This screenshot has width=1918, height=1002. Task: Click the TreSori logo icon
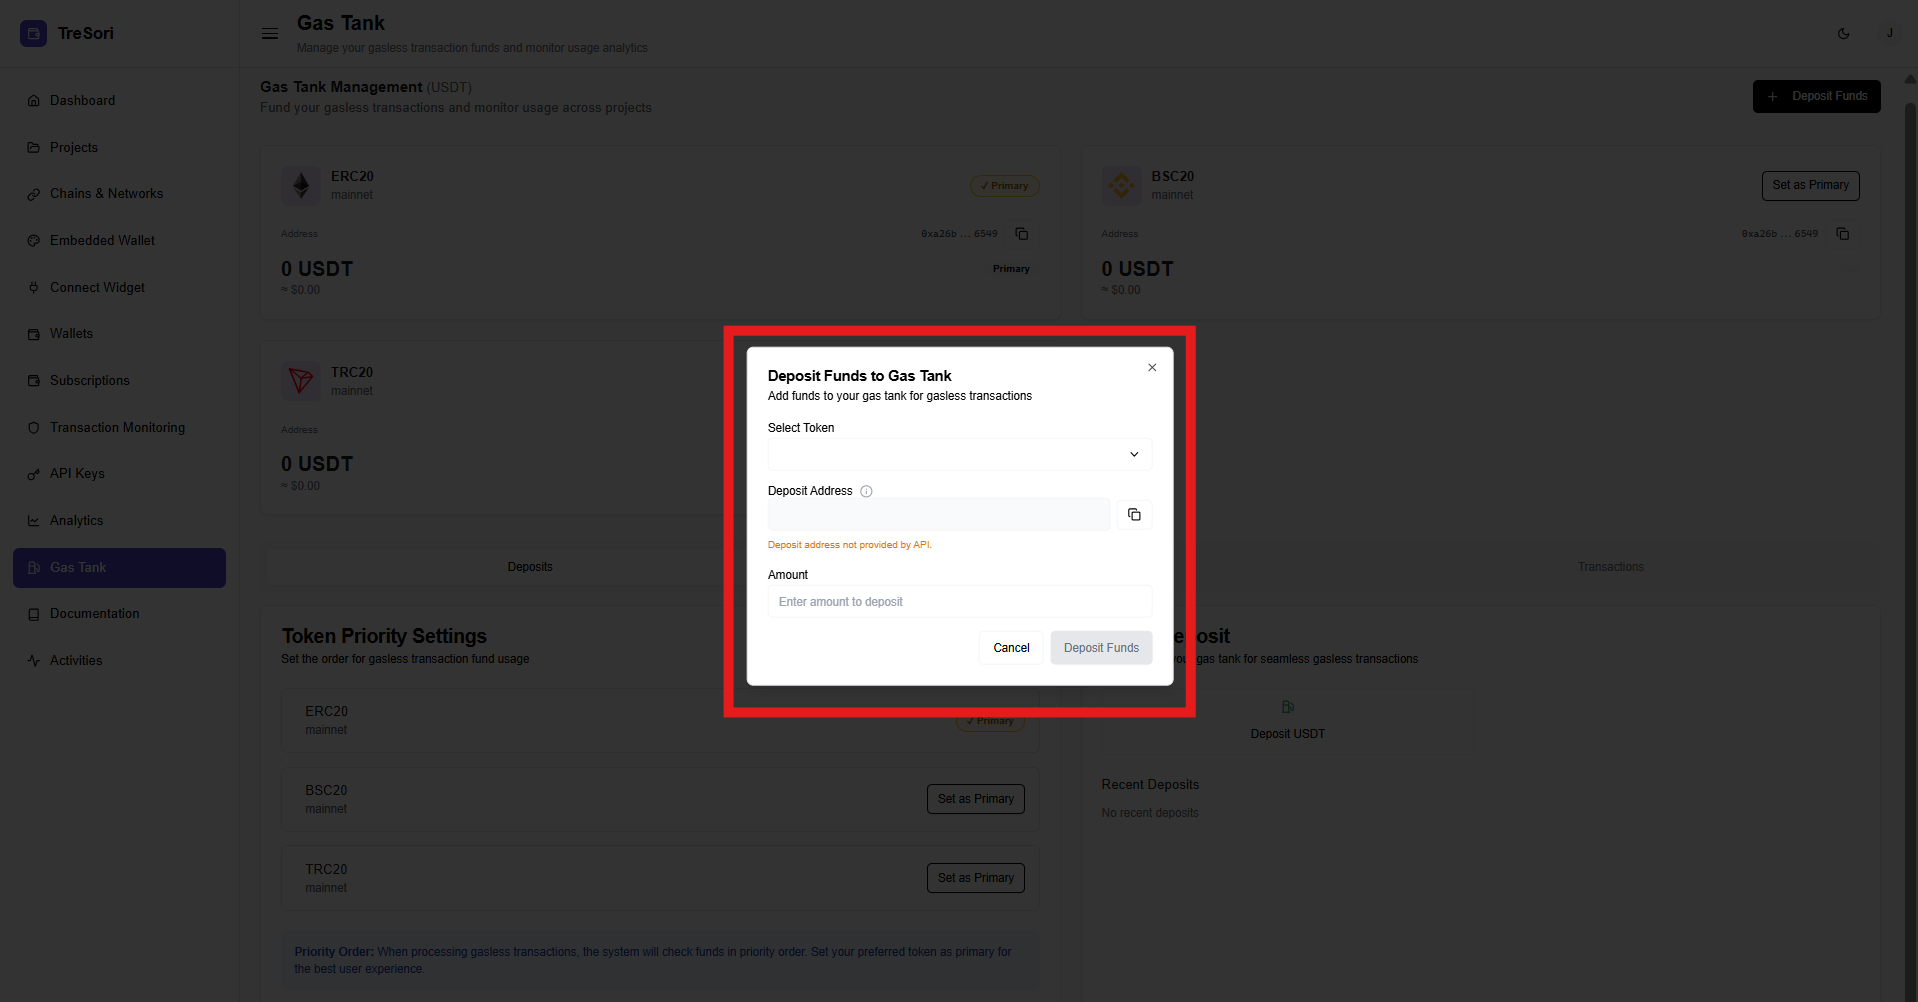pyautogui.click(x=33, y=34)
